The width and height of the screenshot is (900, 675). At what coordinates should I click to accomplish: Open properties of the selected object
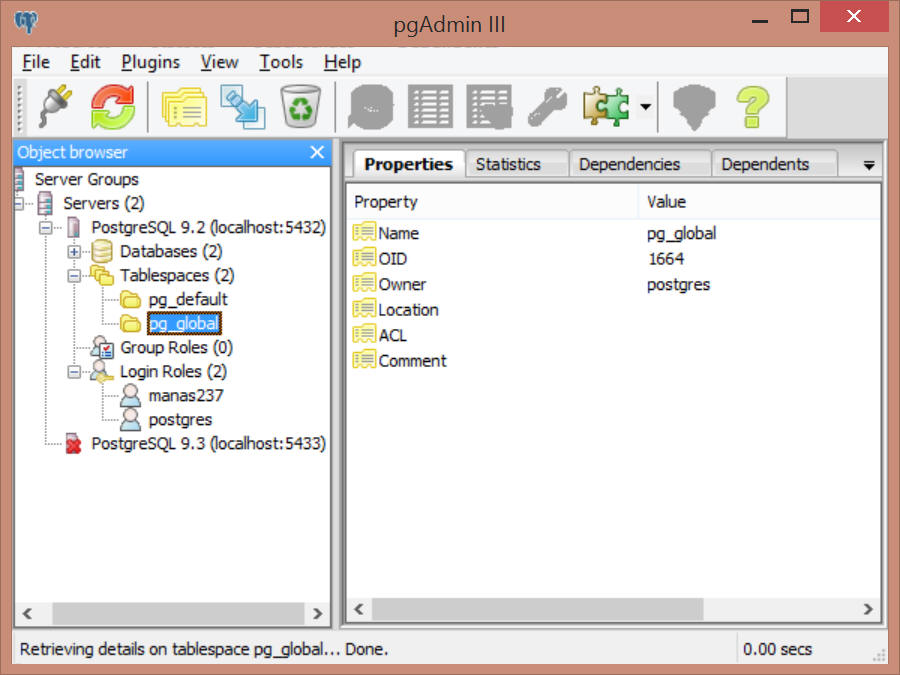[184, 107]
